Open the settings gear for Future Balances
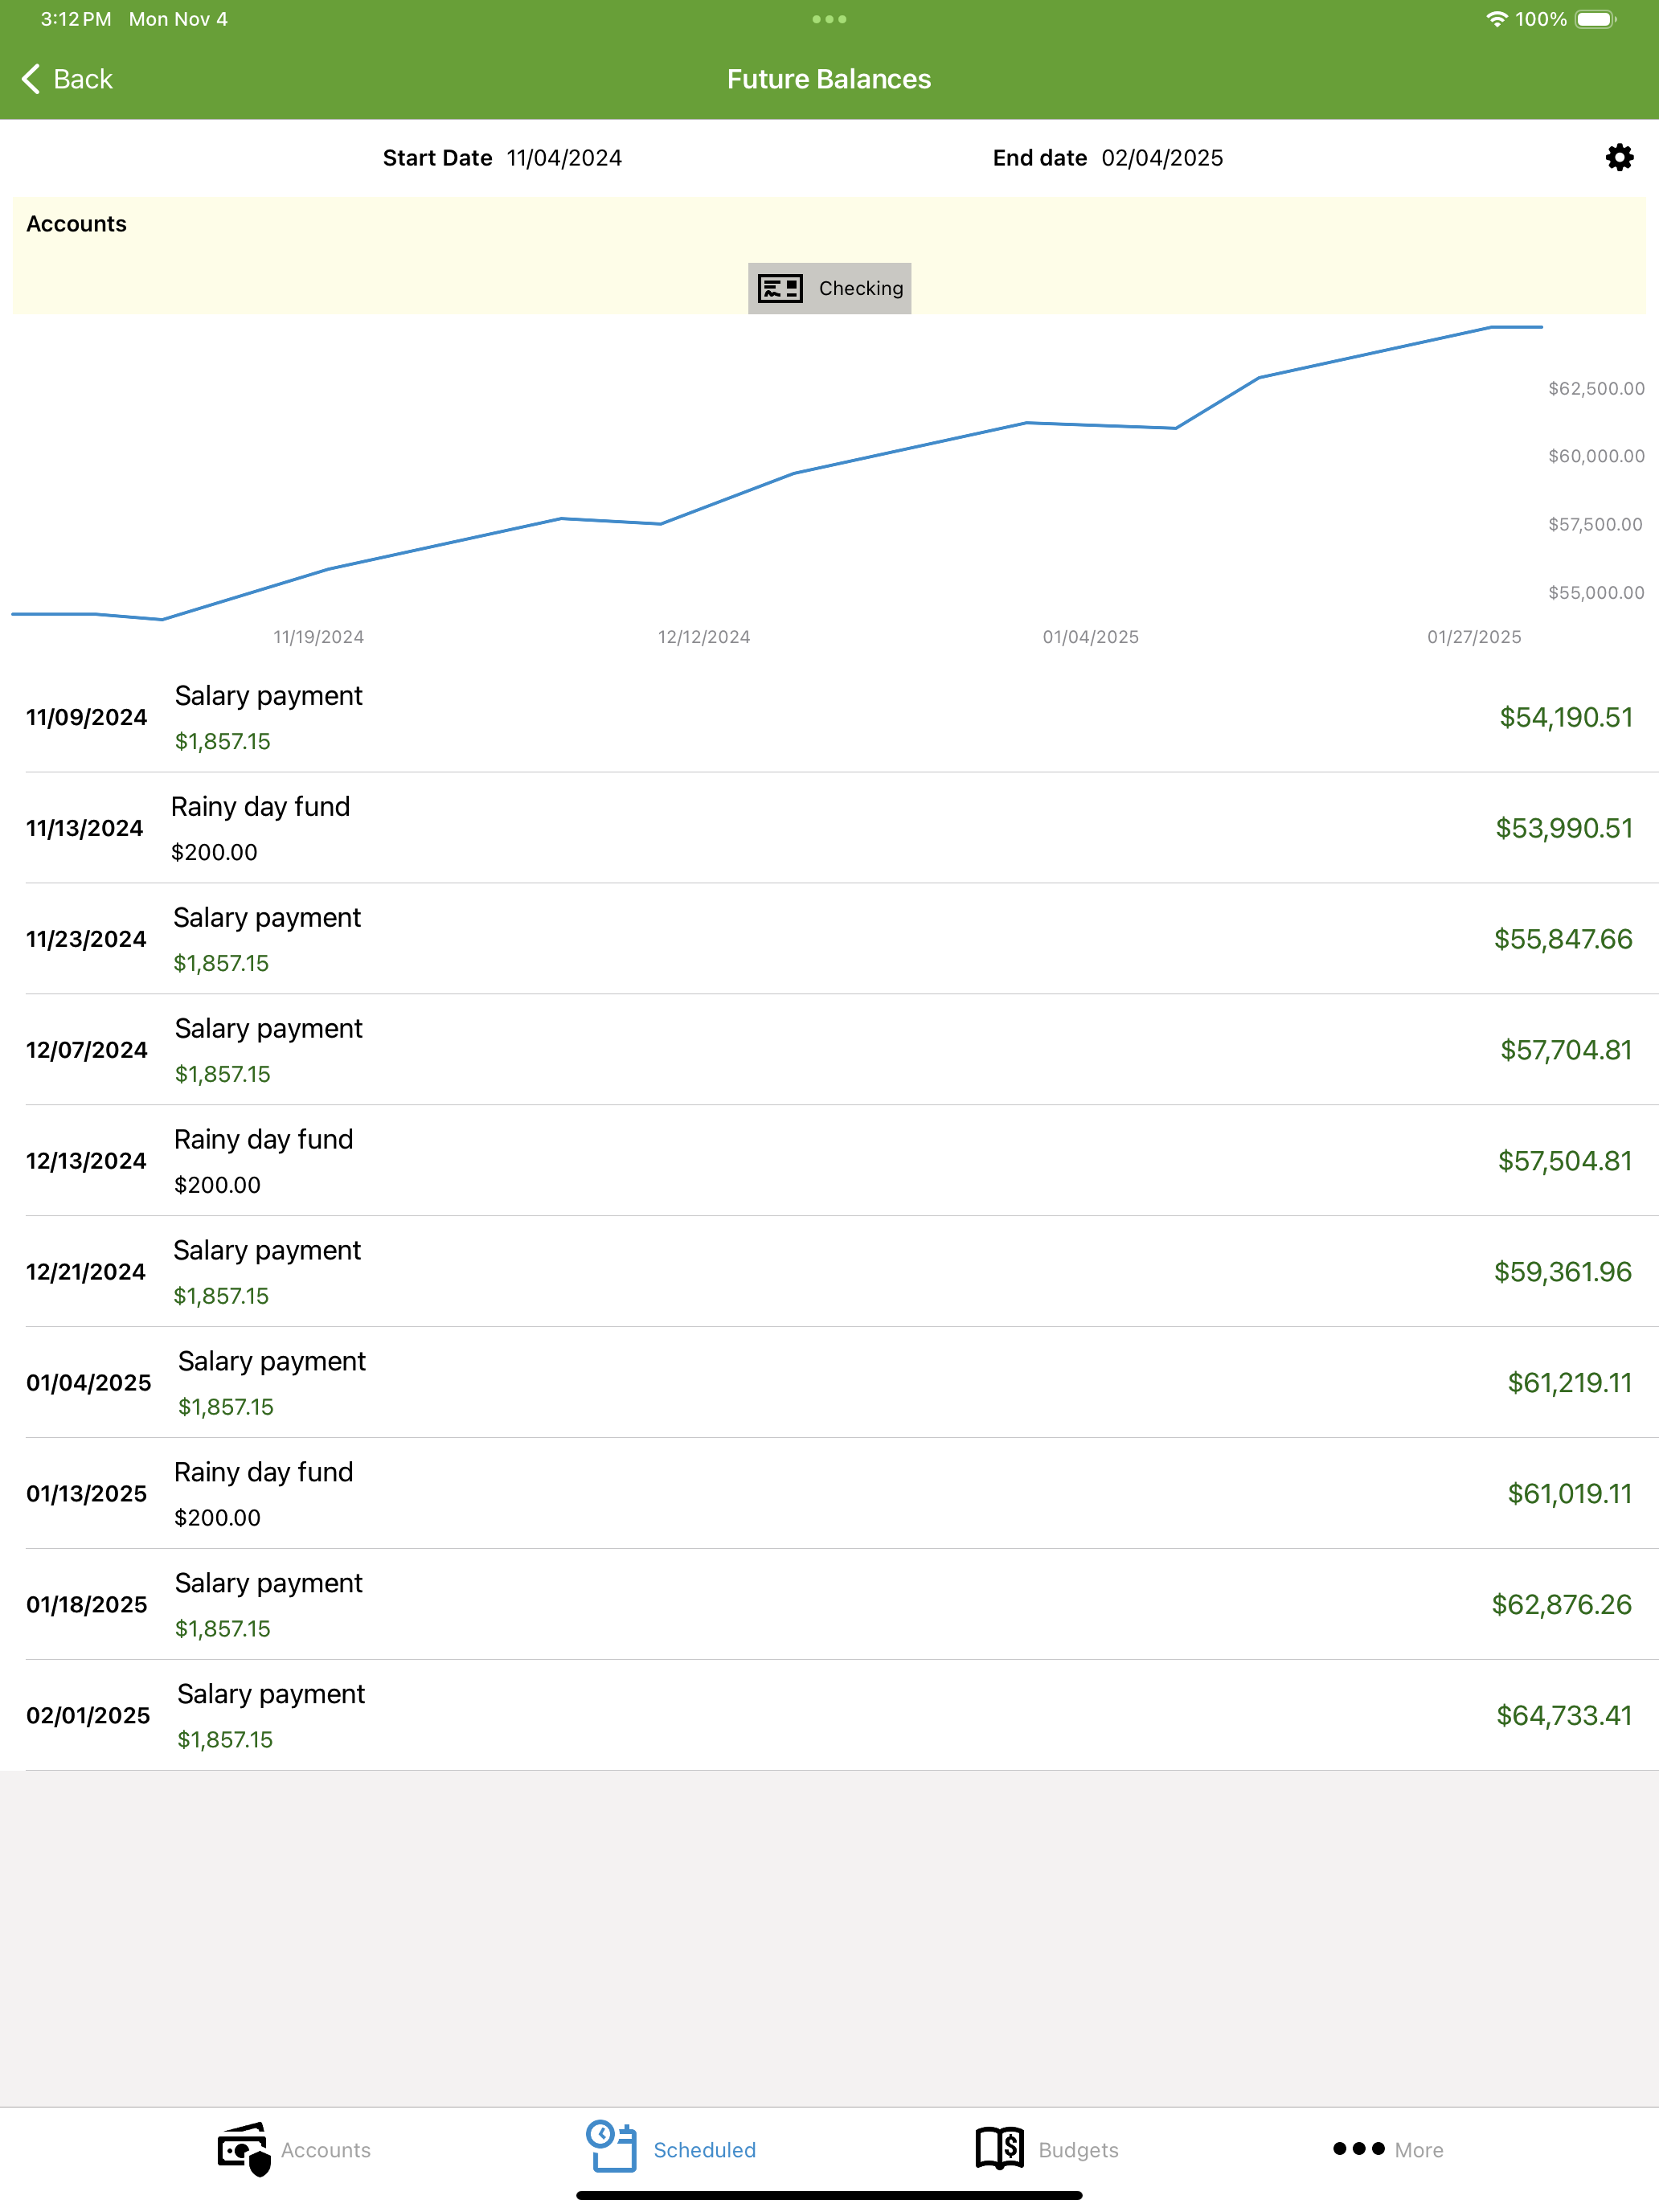This screenshot has width=1659, height=2212. pos(1618,157)
